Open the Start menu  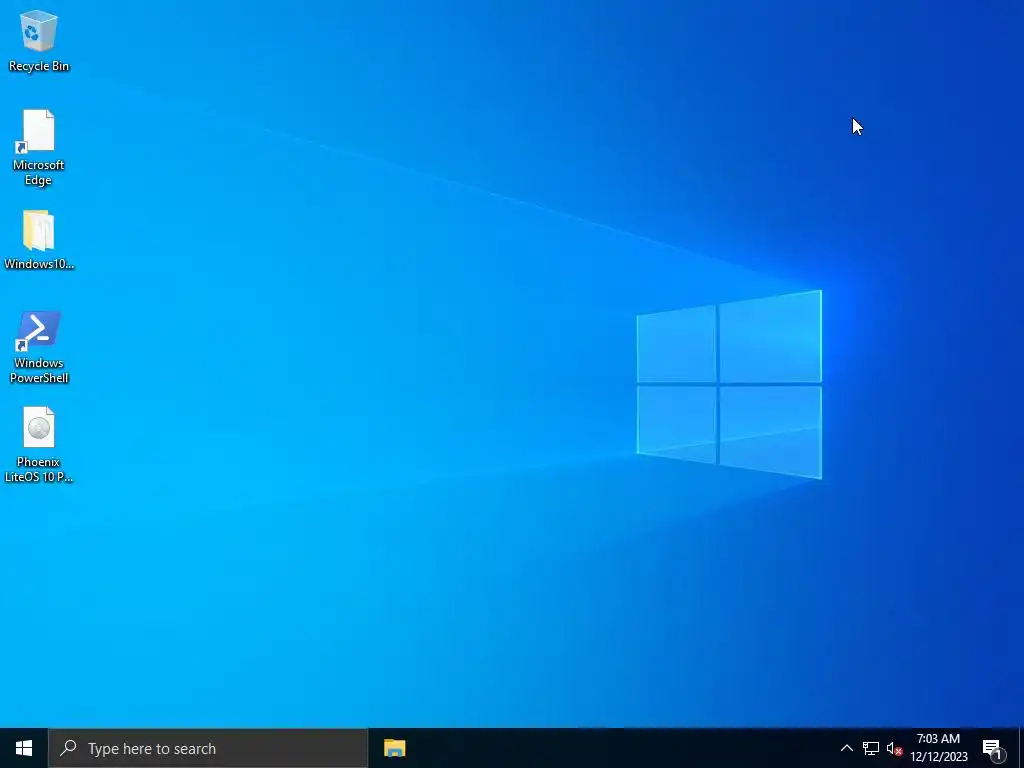(24, 748)
